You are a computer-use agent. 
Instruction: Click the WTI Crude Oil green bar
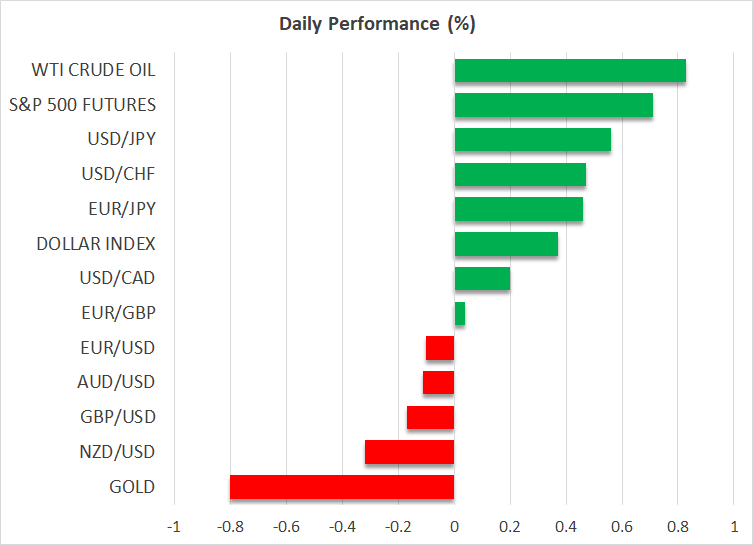coord(570,71)
